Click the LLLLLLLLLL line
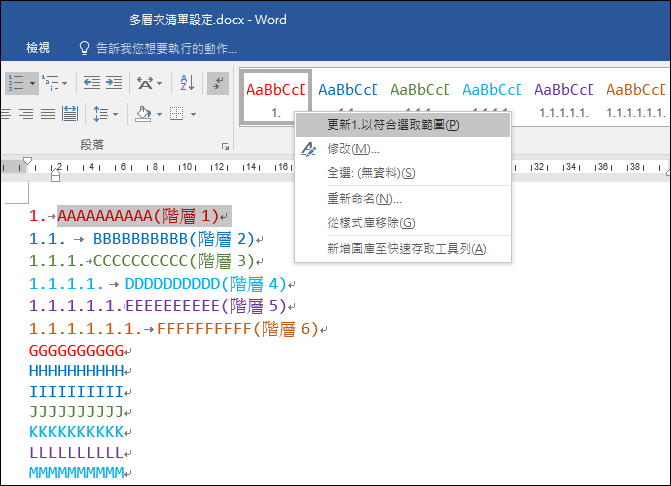The image size is (671, 486). [77, 453]
